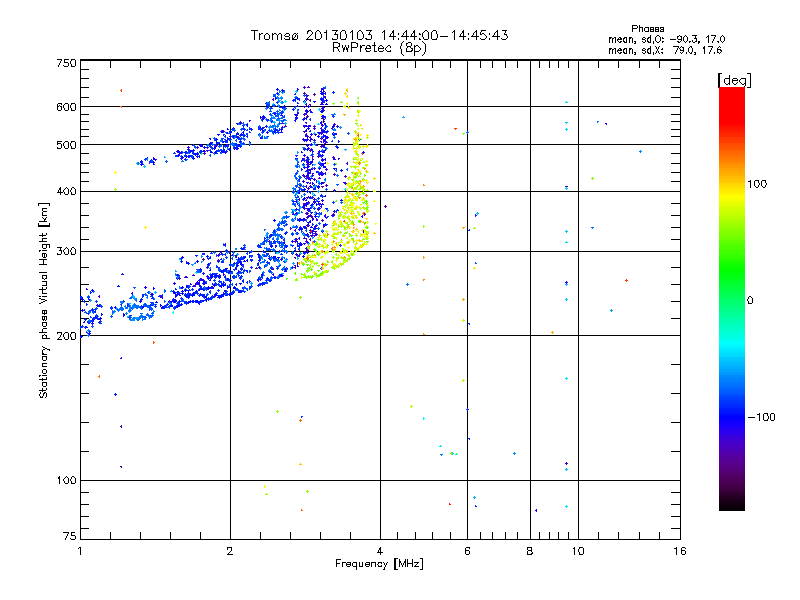Click the y-axis '300' tick label
This screenshot has width=800, height=600.
pyautogui.click(x=66, y=252)
